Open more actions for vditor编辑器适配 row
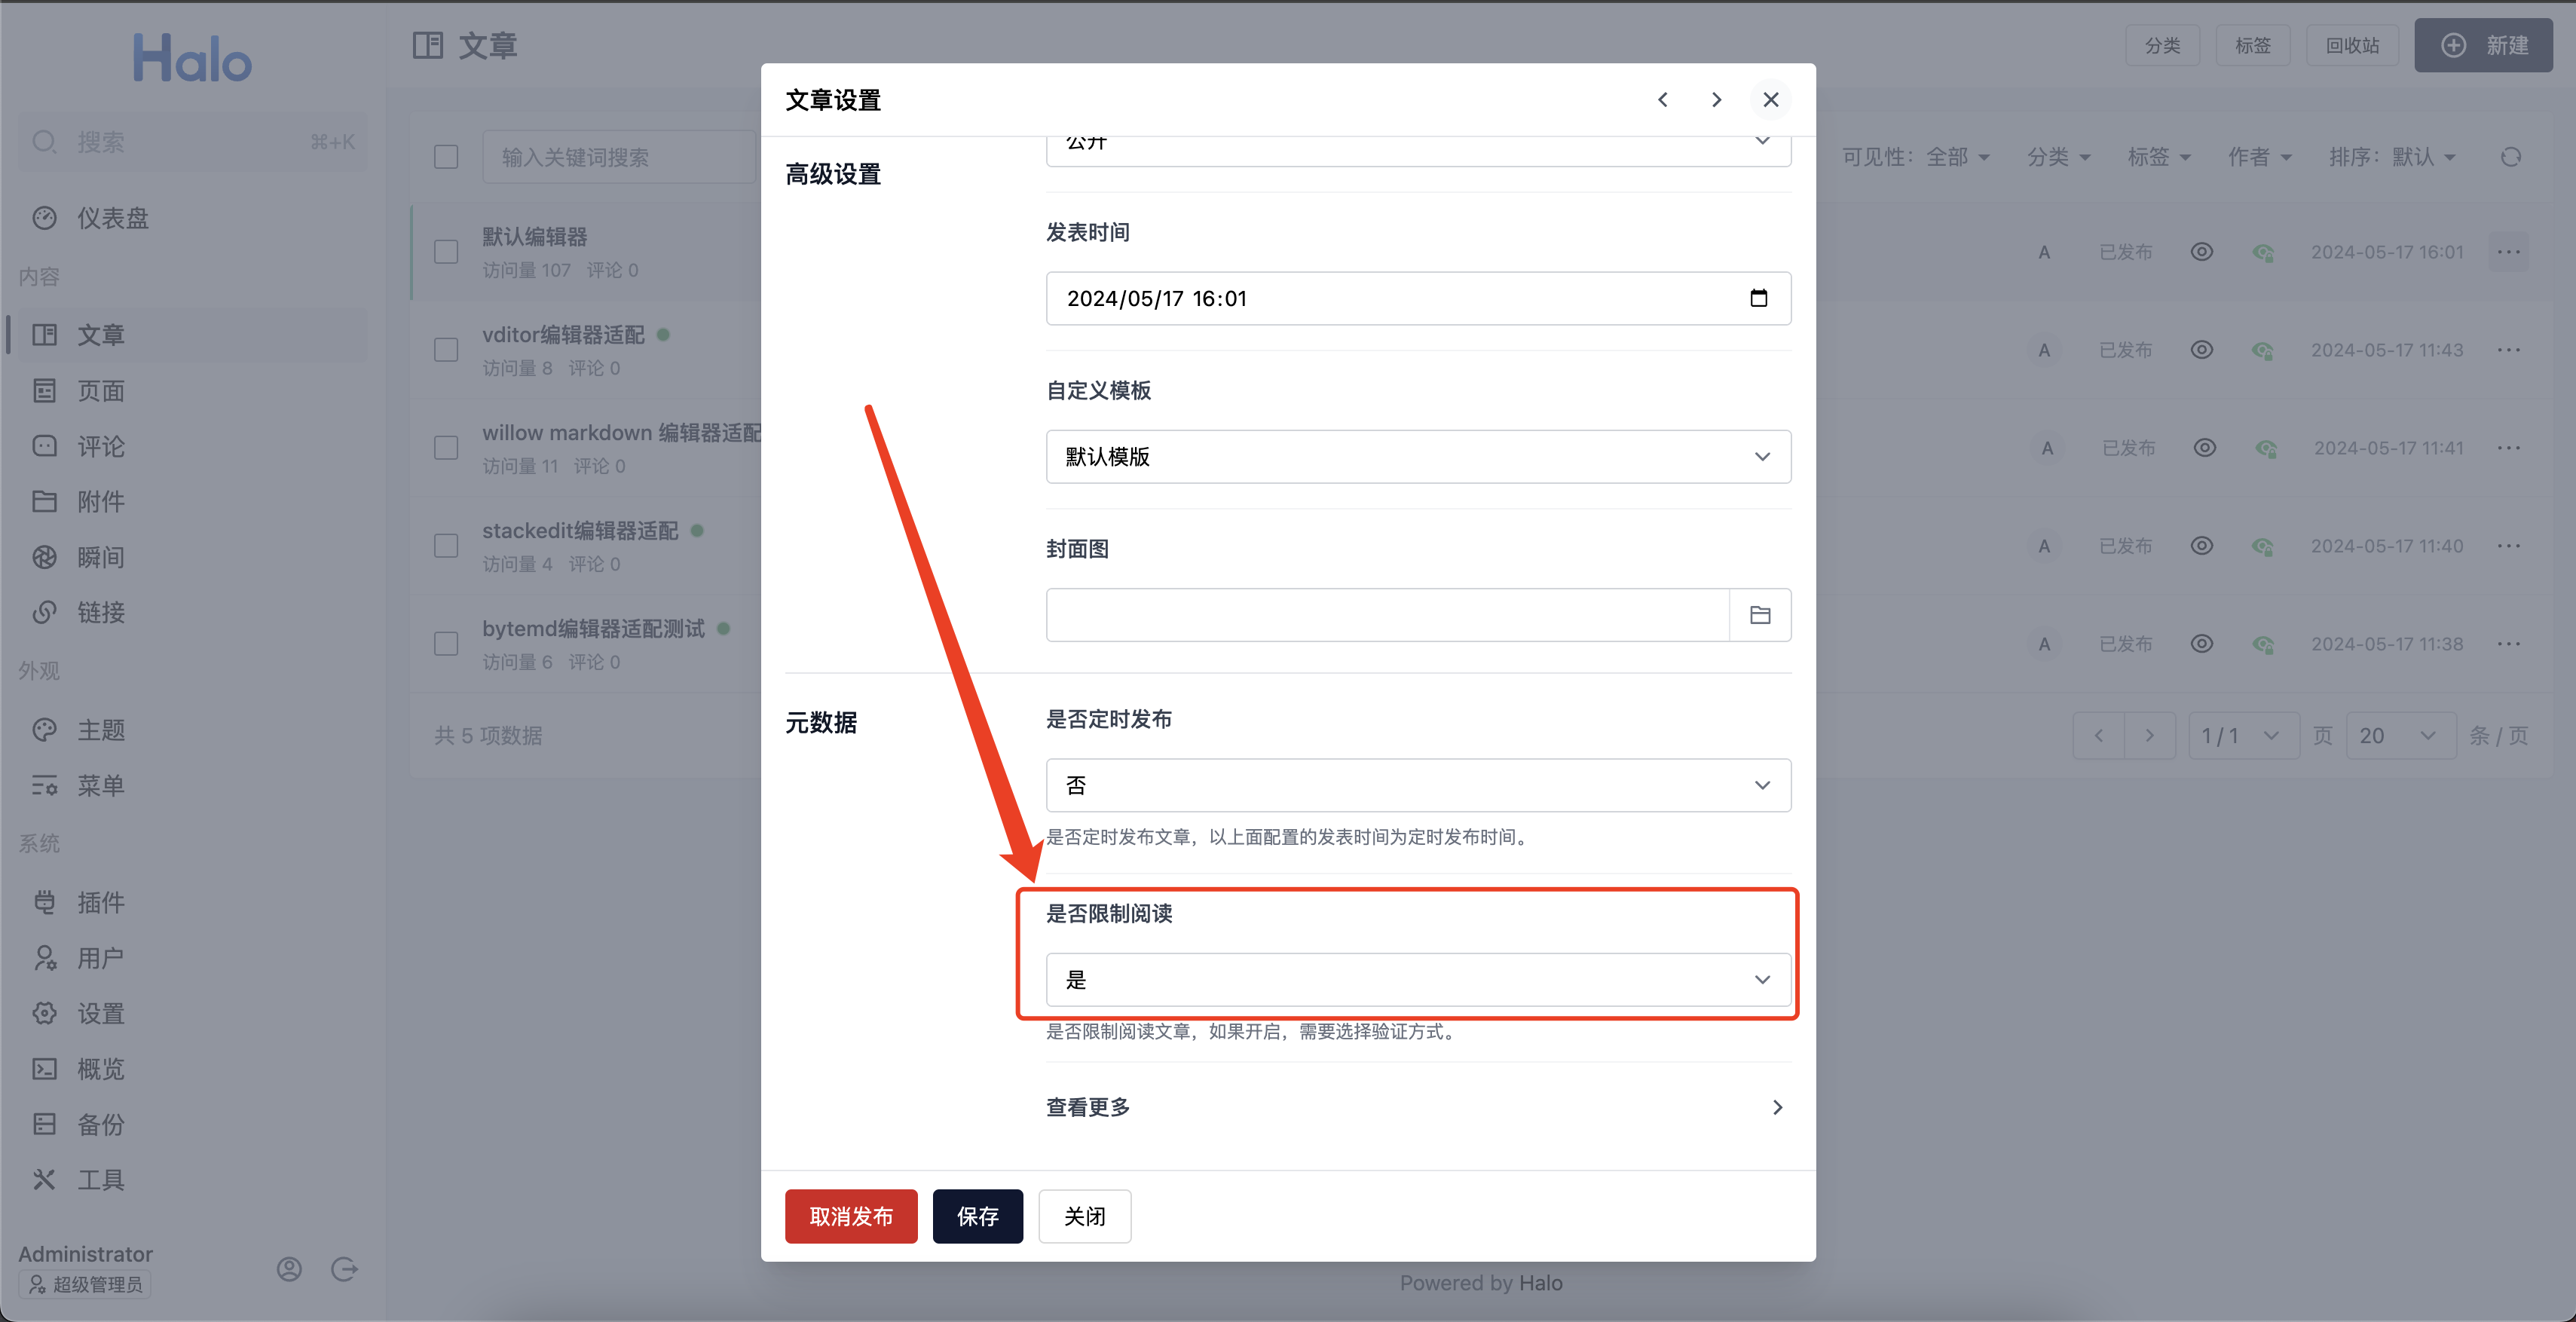The width and height of the screenshot is (2576, 1322). click(x=2508, y=350)
